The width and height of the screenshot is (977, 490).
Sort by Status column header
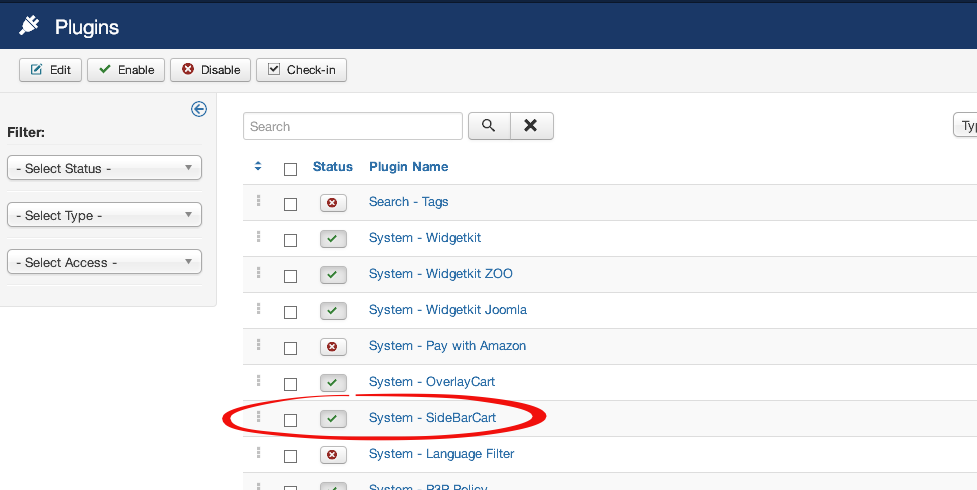332,166
